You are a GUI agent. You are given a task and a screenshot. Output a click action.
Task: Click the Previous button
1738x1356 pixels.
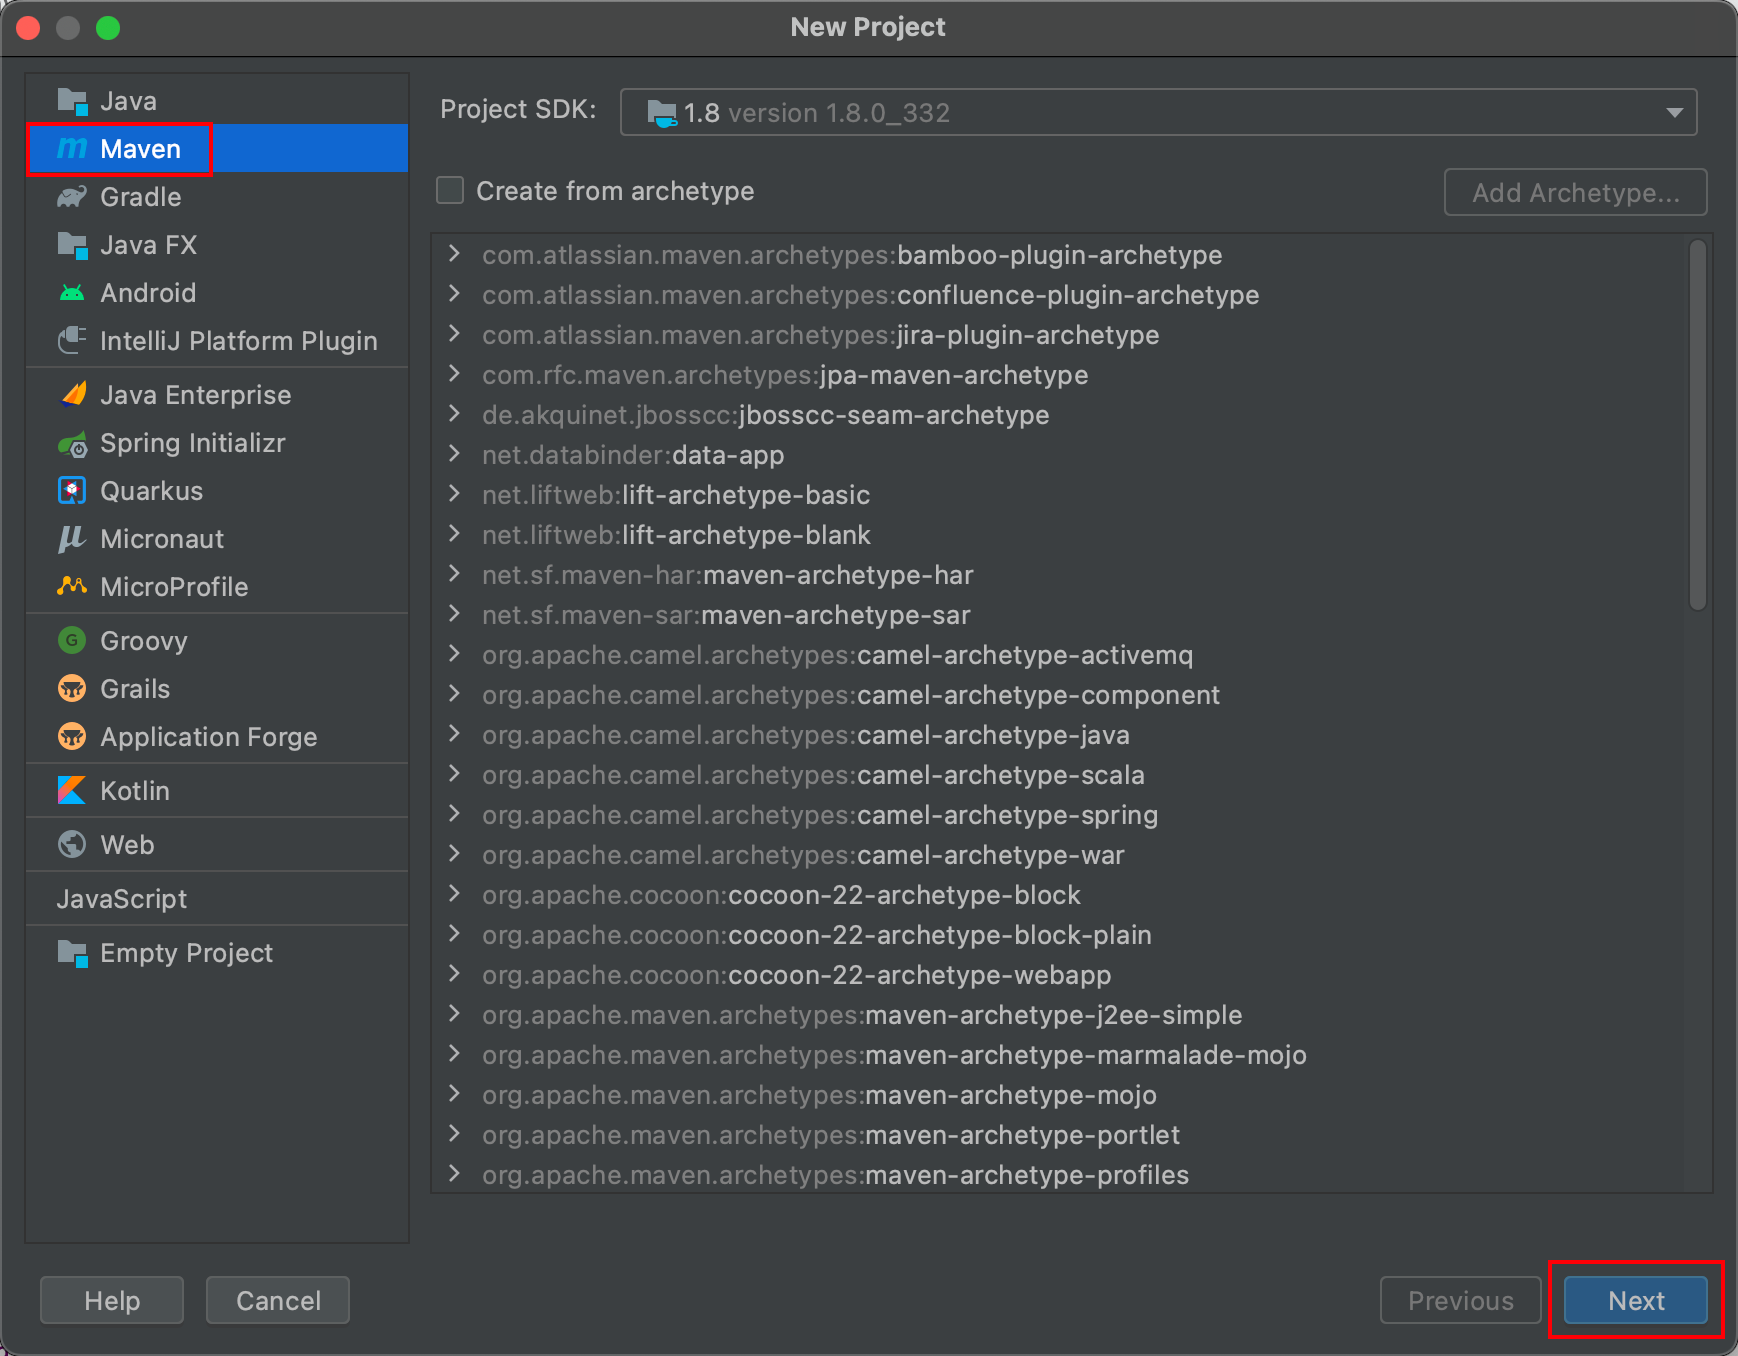click(1461, 1300)
